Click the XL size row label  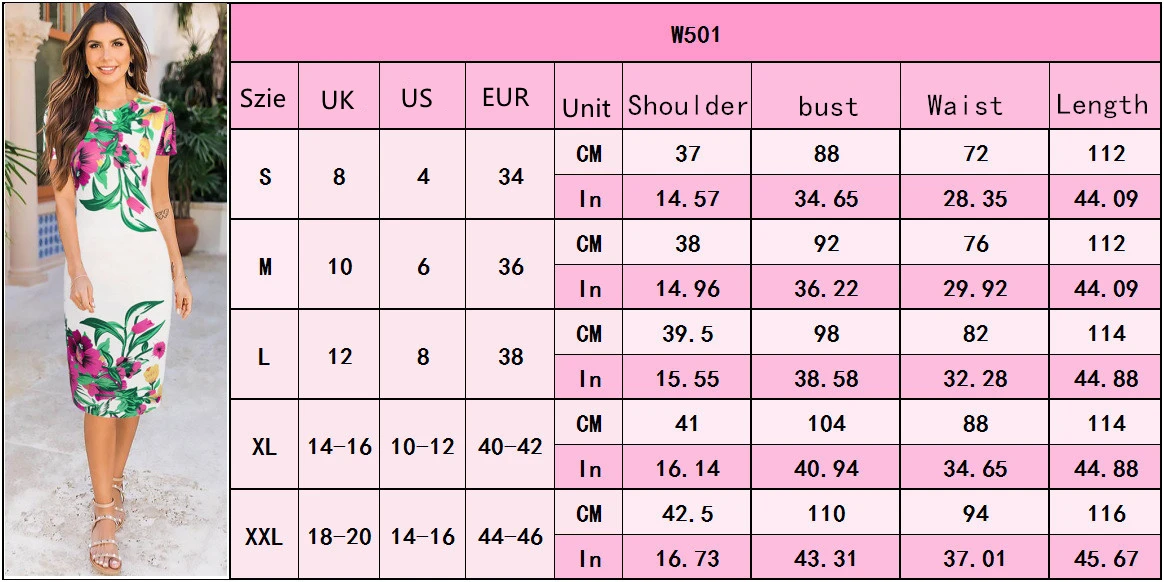(264, 446)
